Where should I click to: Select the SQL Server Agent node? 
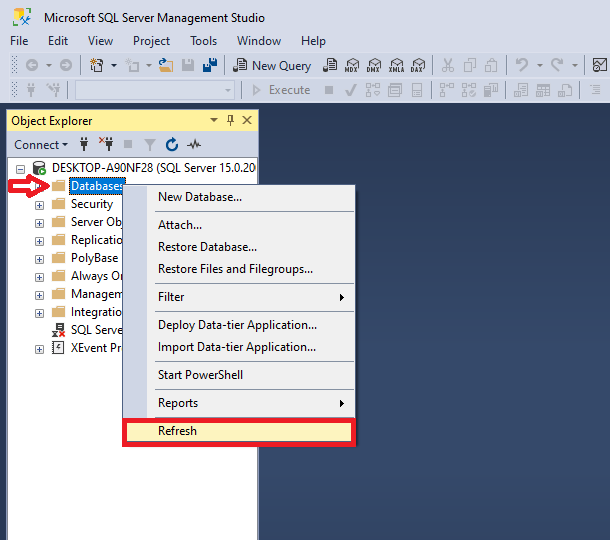pos(96,330)
